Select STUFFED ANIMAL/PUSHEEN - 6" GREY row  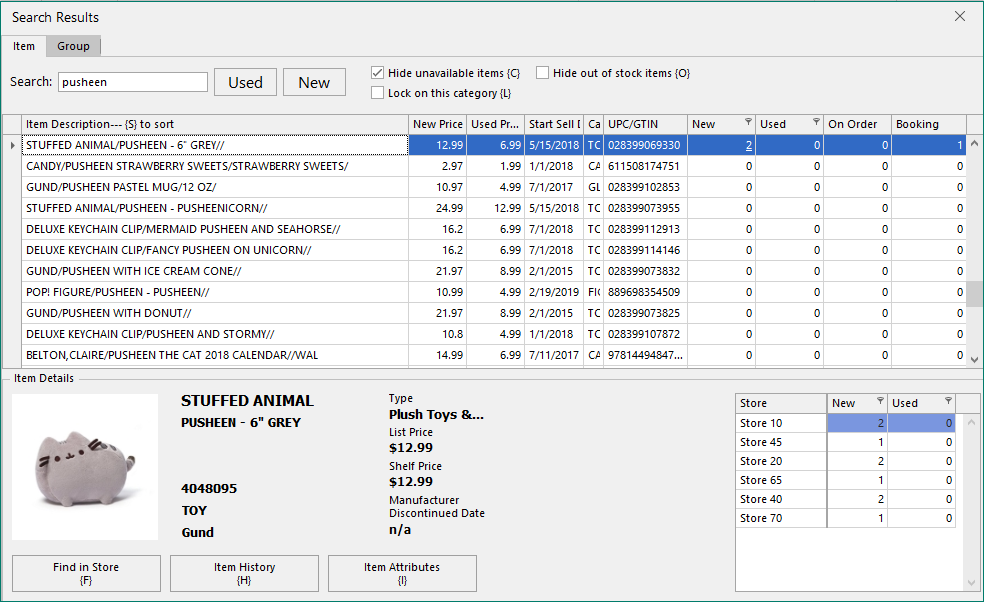pos(494,145)
